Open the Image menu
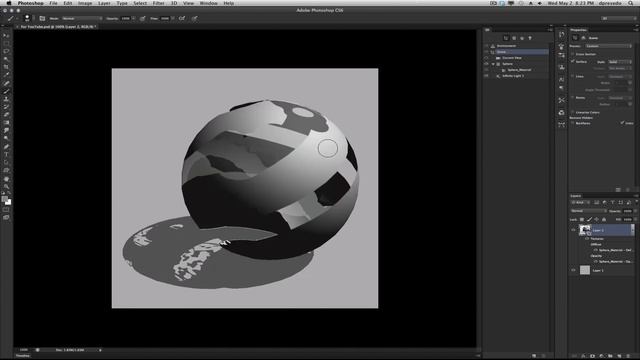The height and width of the screenshot is (360, 640). [x=85, y=3]
